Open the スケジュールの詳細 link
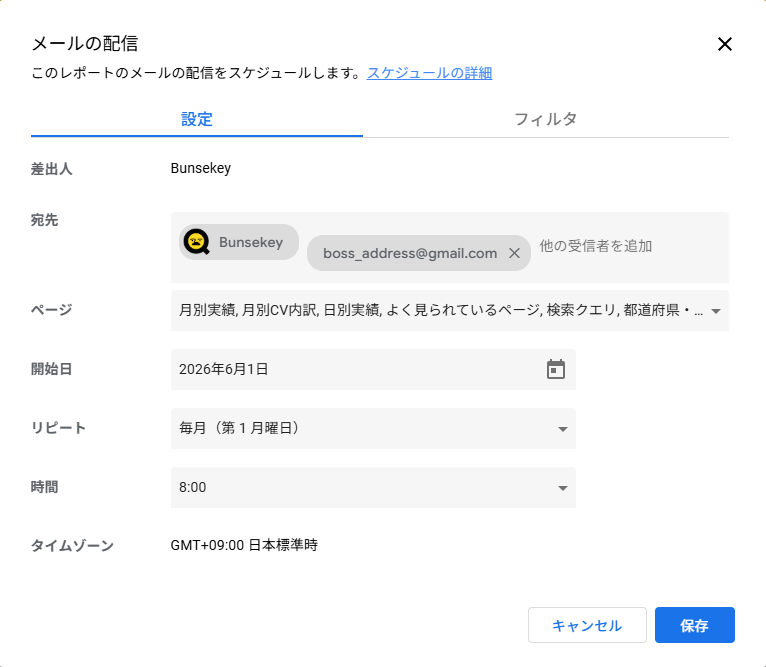The width and height of the screenshot is (766, 667). click(429, 73)
